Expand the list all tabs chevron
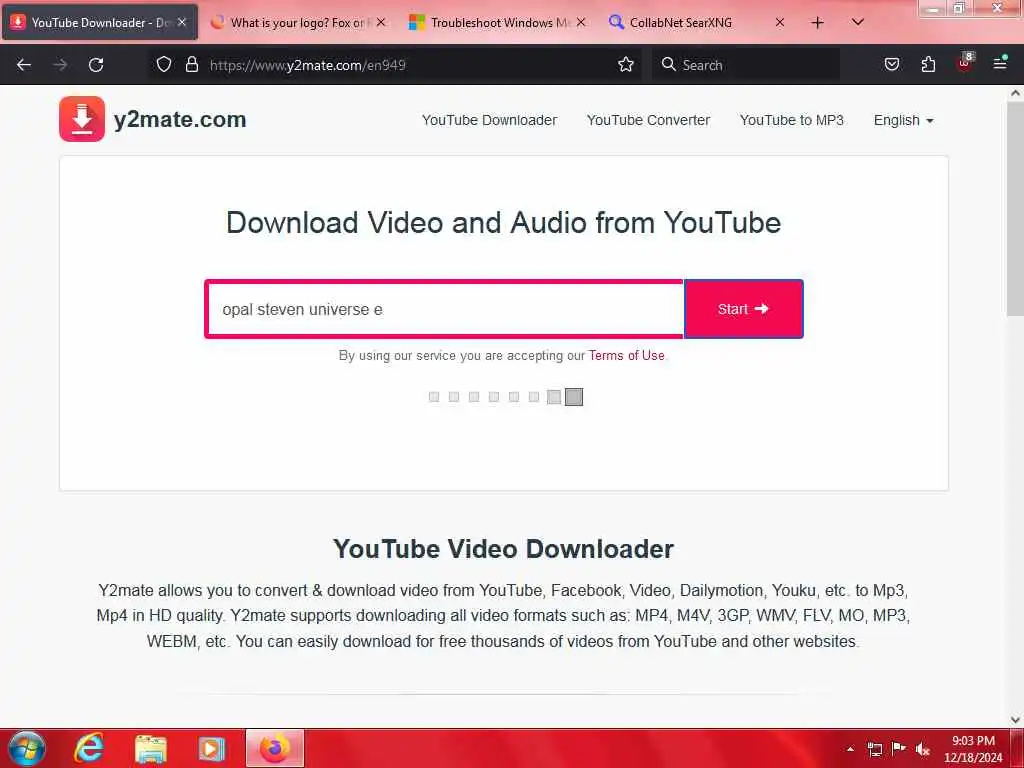Screen dimensions: 1024x768 coord(857,22)
